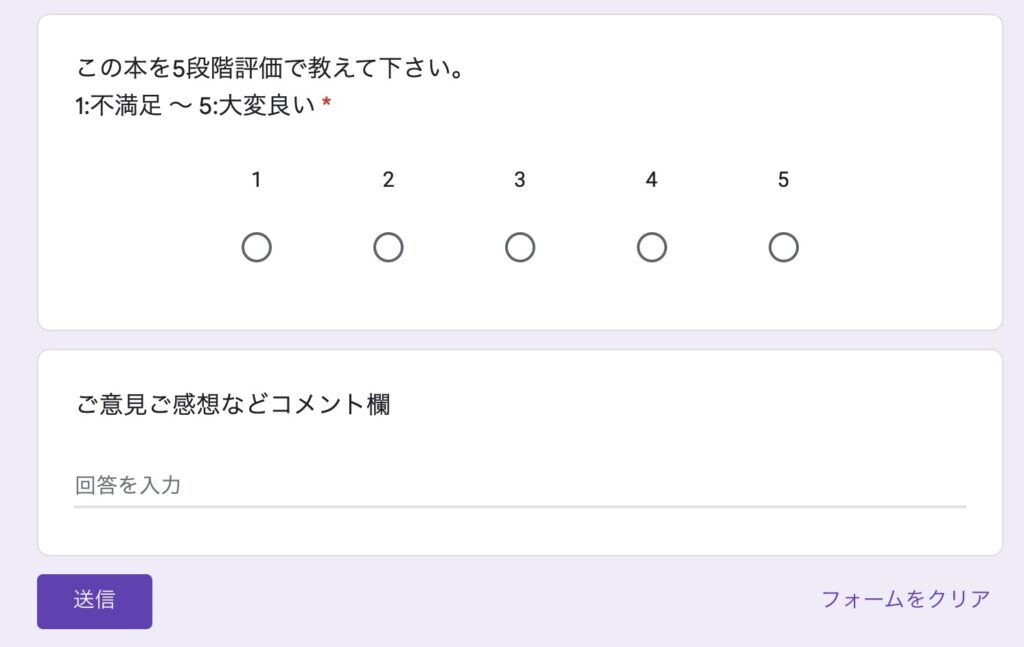
Task: Click the number 5 scale label
Action: click(784, 180)
